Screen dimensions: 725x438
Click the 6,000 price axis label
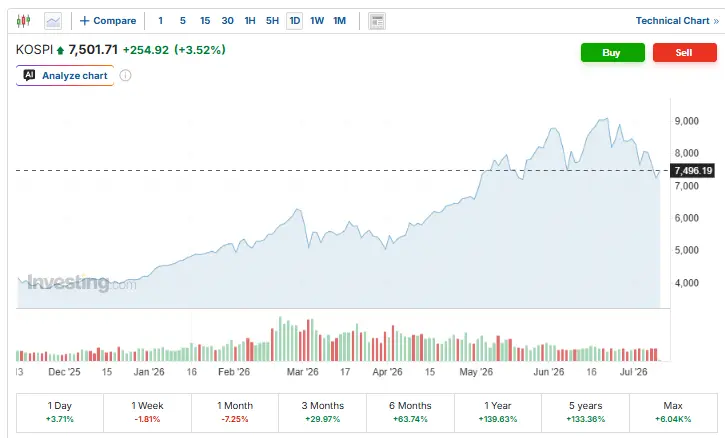click(x=687, y=218)
